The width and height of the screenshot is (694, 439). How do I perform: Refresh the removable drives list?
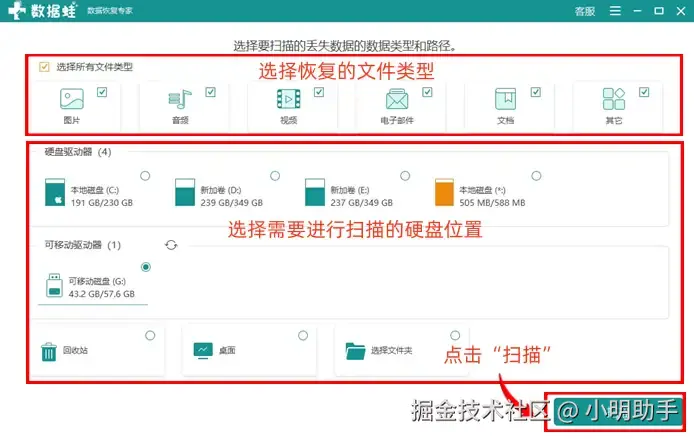171,245
